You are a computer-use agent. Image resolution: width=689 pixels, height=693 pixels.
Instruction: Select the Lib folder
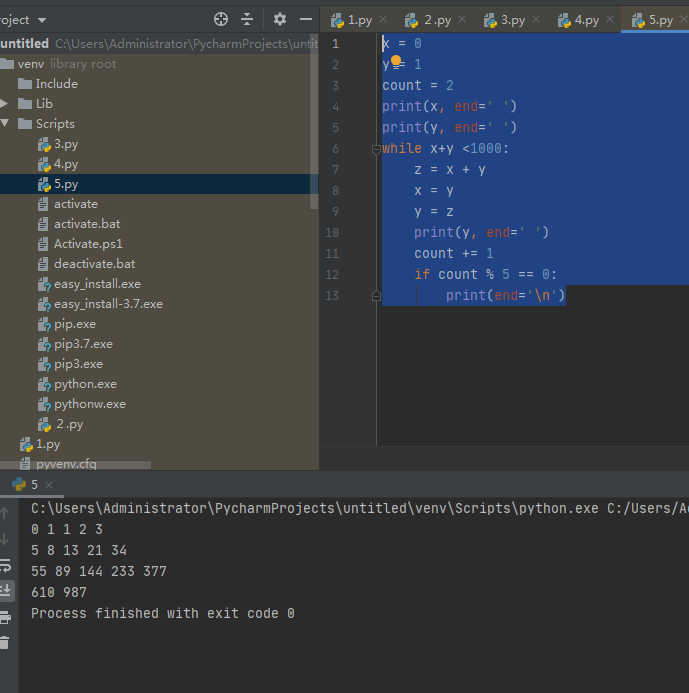pyautogui.click(x=44, y=104)
